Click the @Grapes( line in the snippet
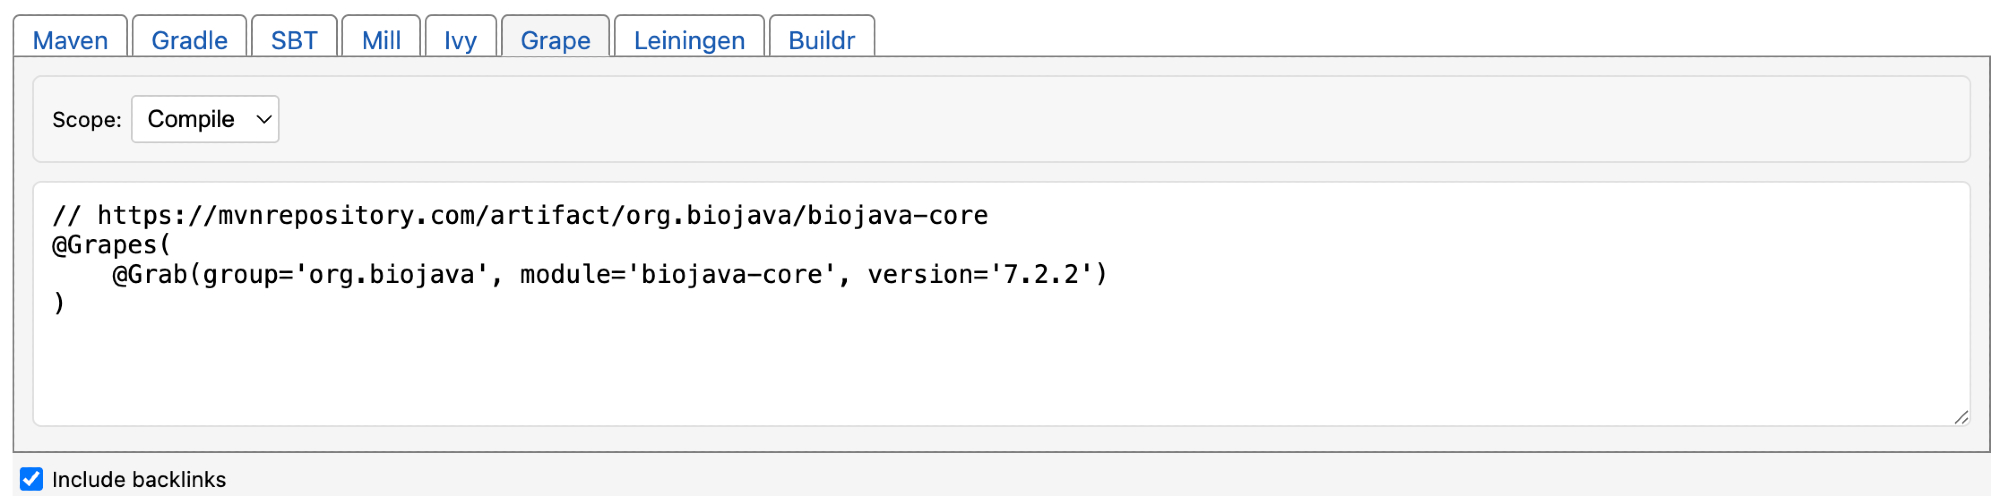The image size is (2000, 496). coord(111,245)
